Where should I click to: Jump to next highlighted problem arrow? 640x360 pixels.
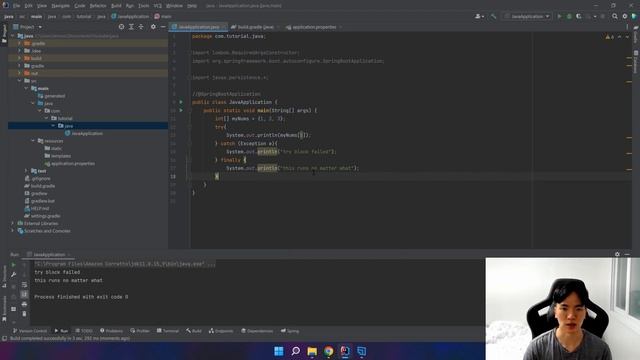[x=627, y=37]
